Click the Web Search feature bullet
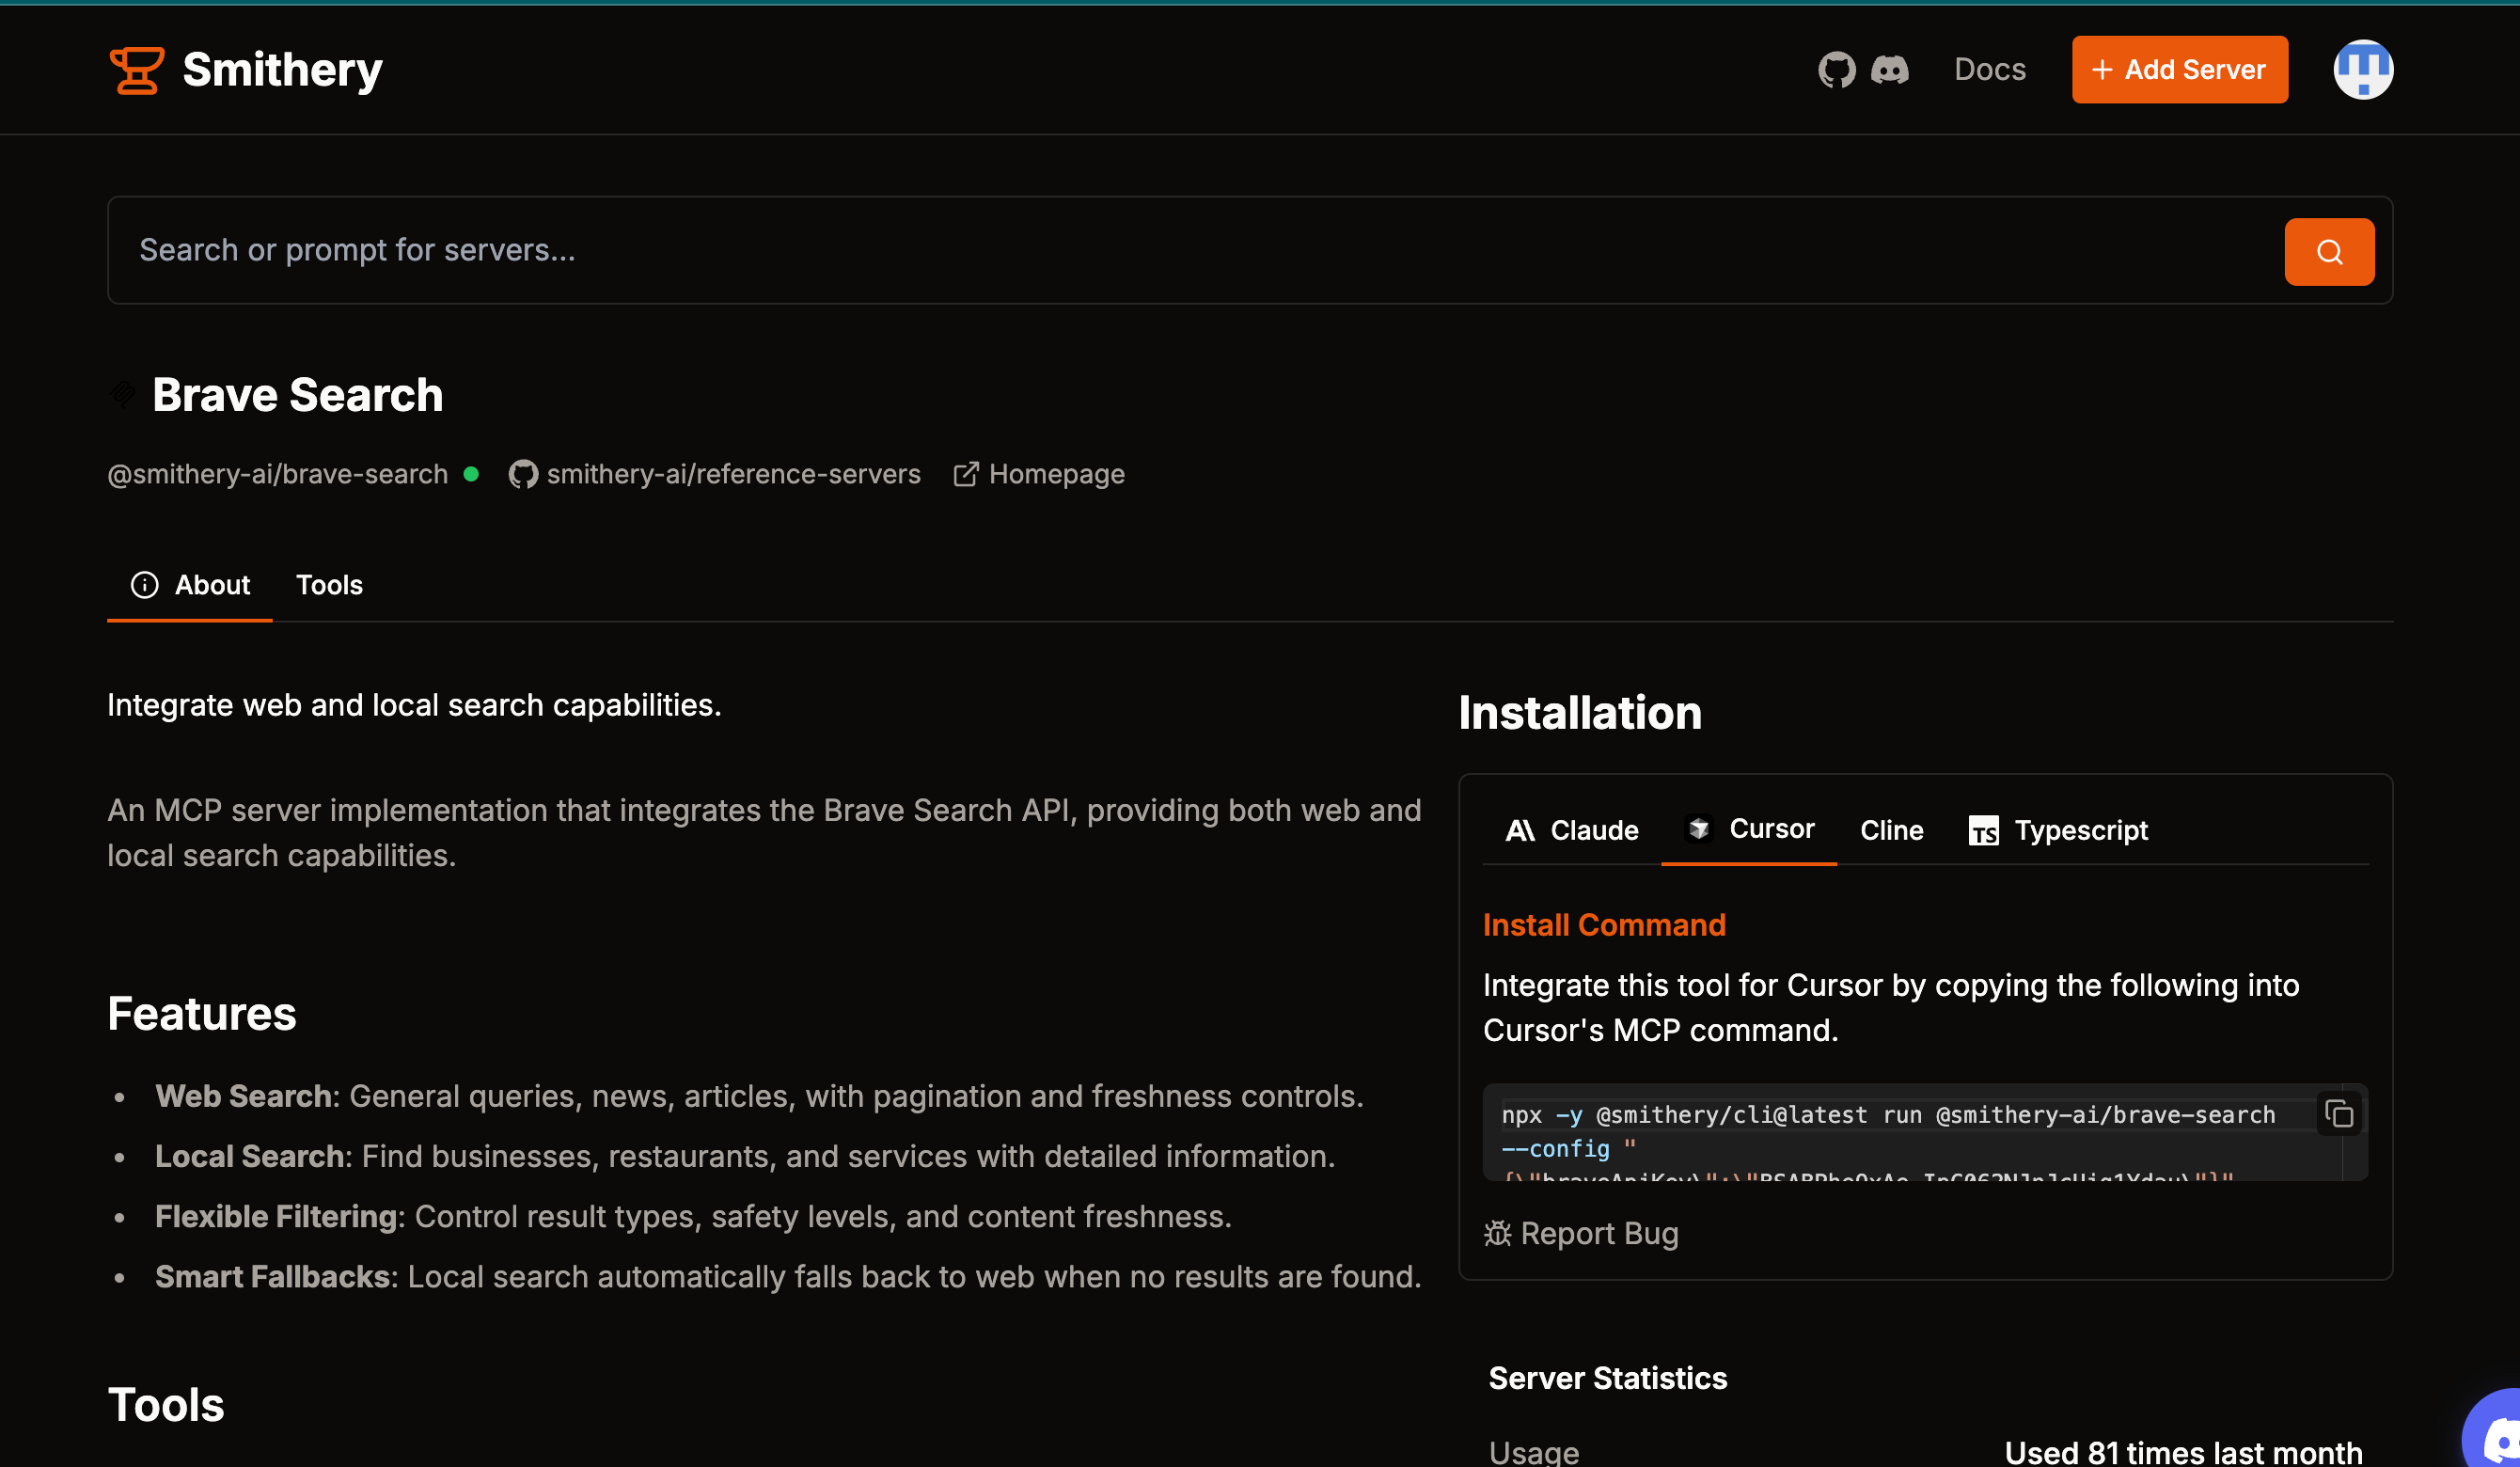 click(759, 1096)
